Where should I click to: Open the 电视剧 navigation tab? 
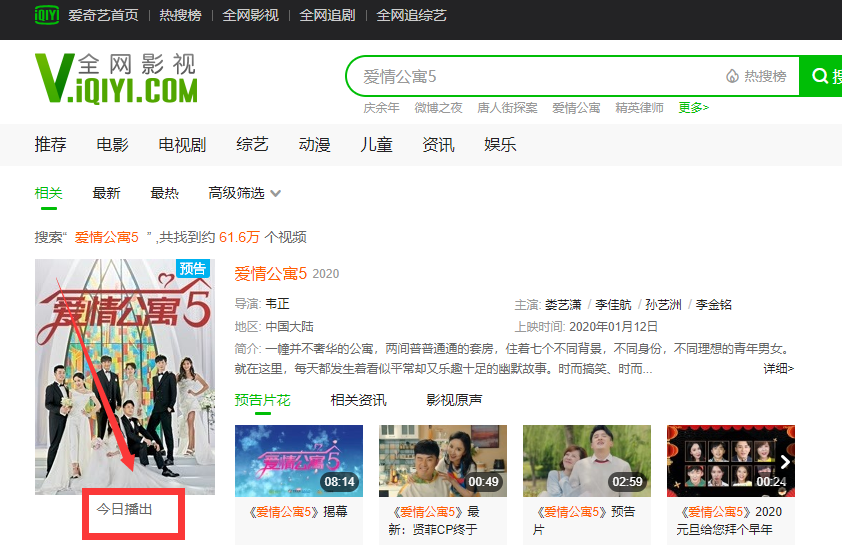pyautogui.click(x=182, y=145)
